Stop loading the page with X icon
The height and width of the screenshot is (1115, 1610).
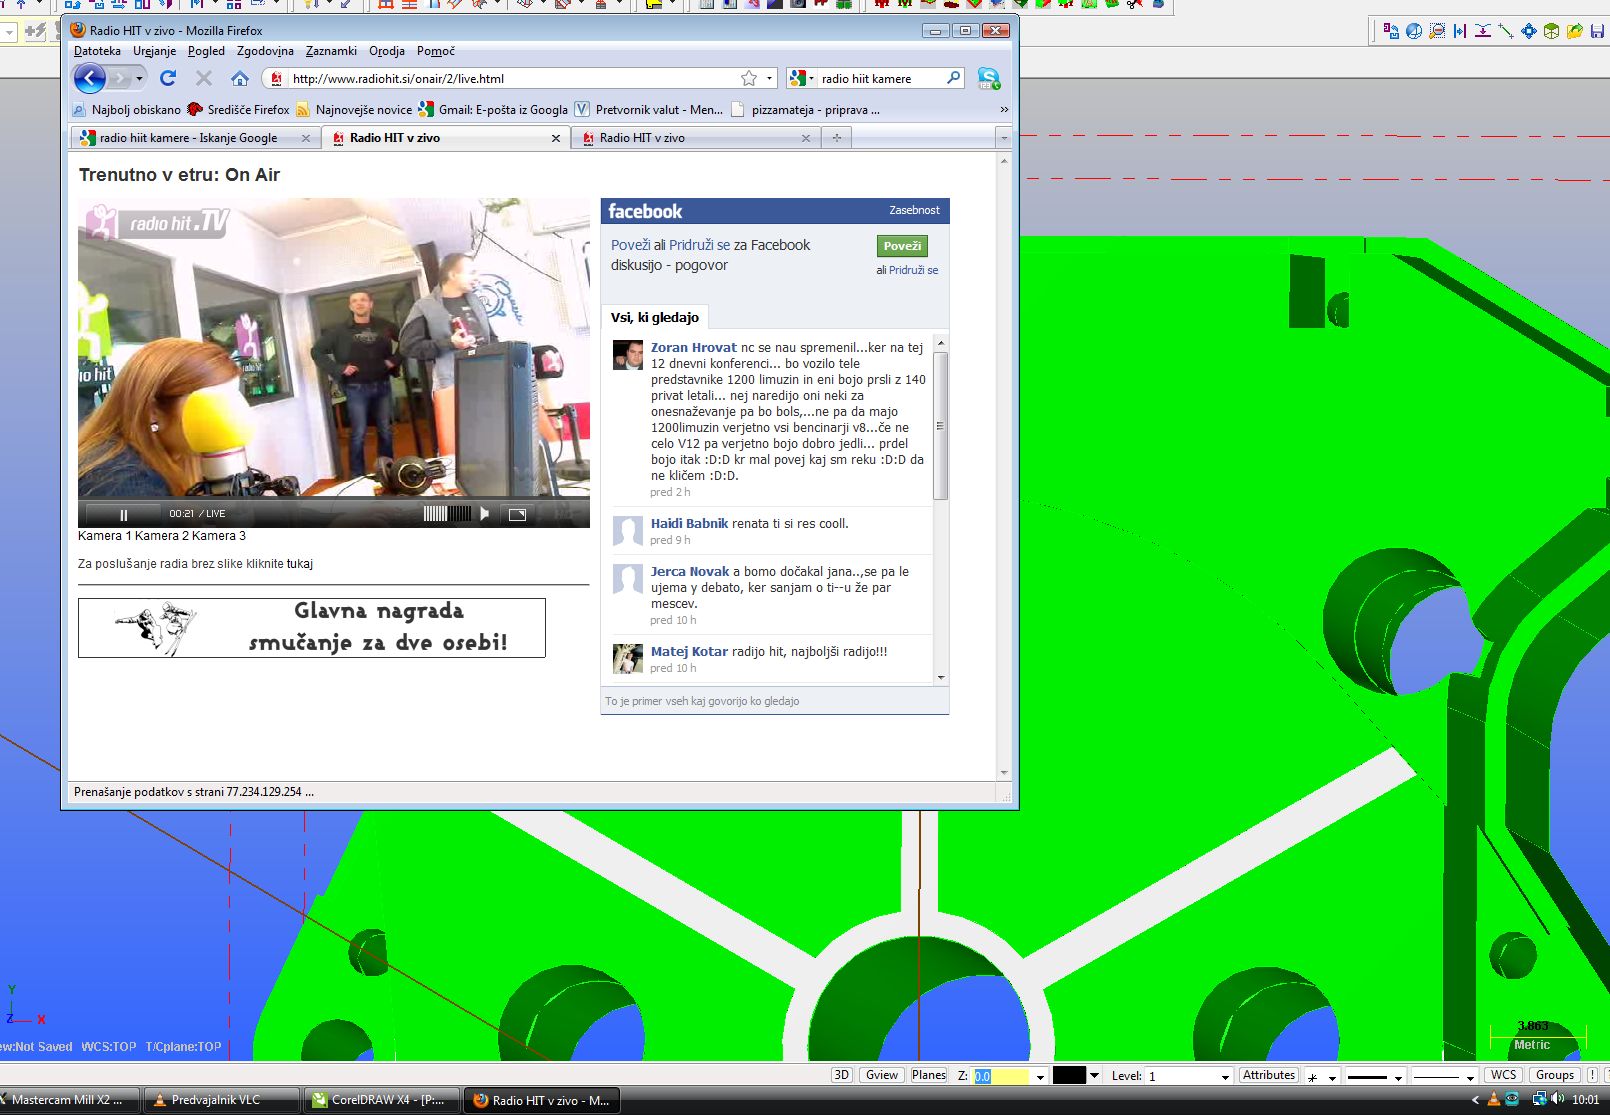point(204,78)
